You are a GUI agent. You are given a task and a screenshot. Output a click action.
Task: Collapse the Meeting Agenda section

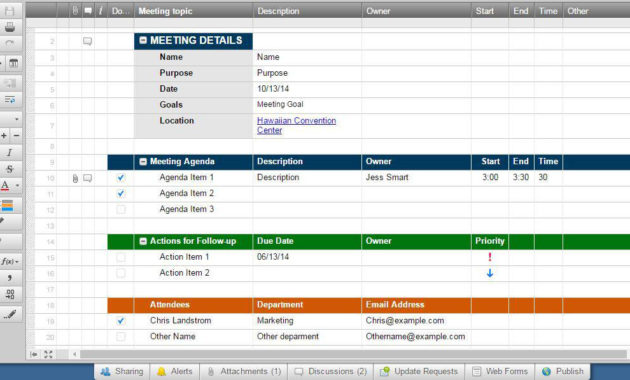[x=143, y=161]
